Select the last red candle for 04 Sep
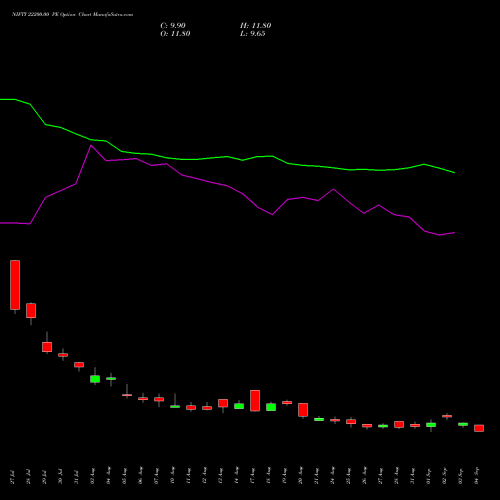Image resolution: width=500 pixels, height=500 pixels. pos(479,428)
